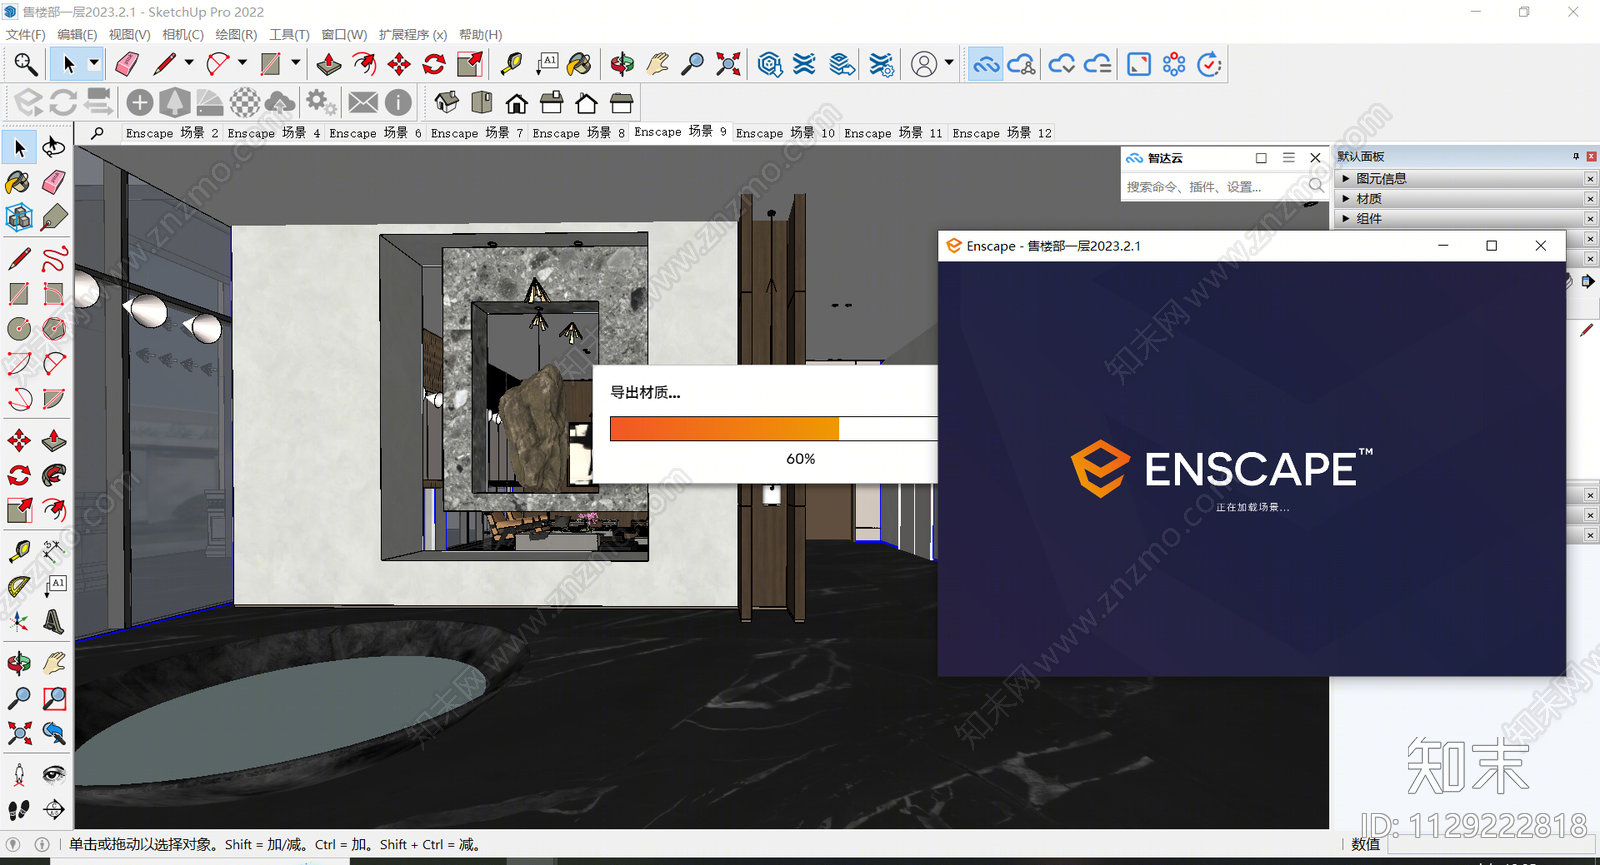The image size is (1600, 865).
Task: Pin the 默认面板 tray
Action: 1576,157
